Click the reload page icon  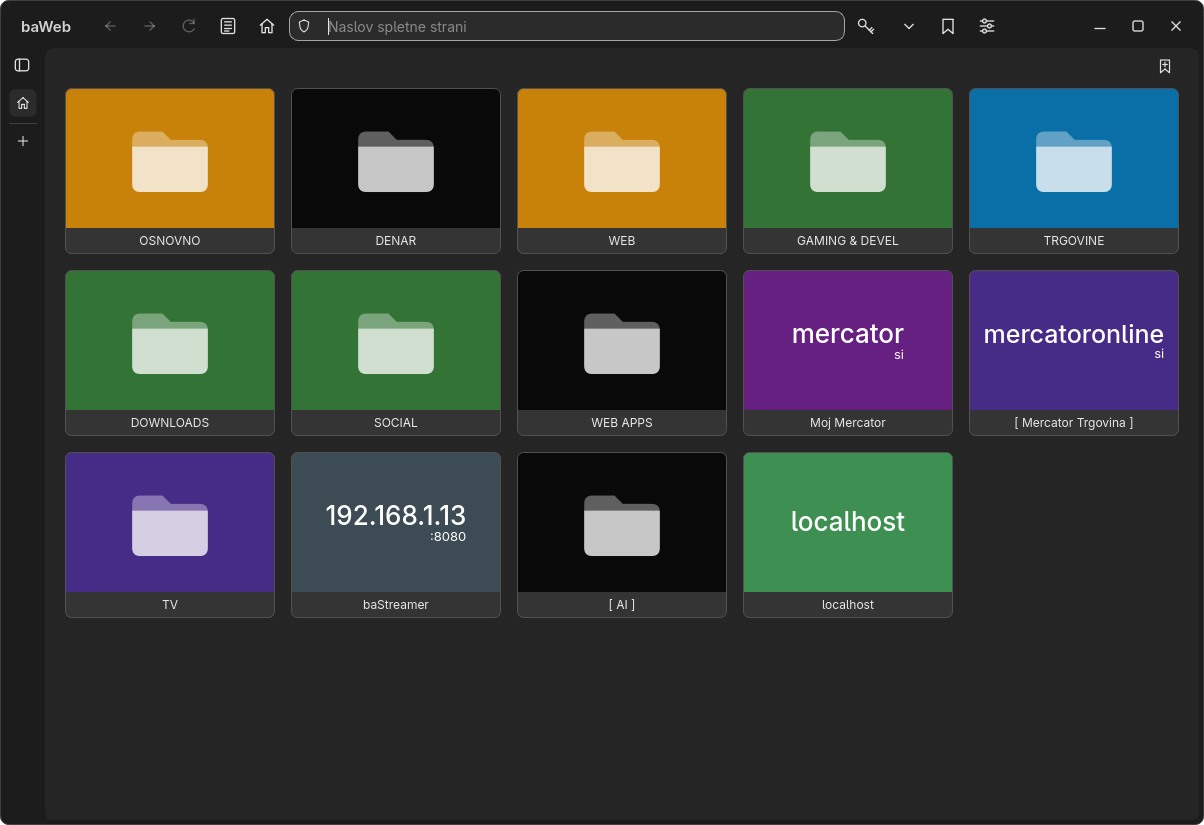[189, 26]
